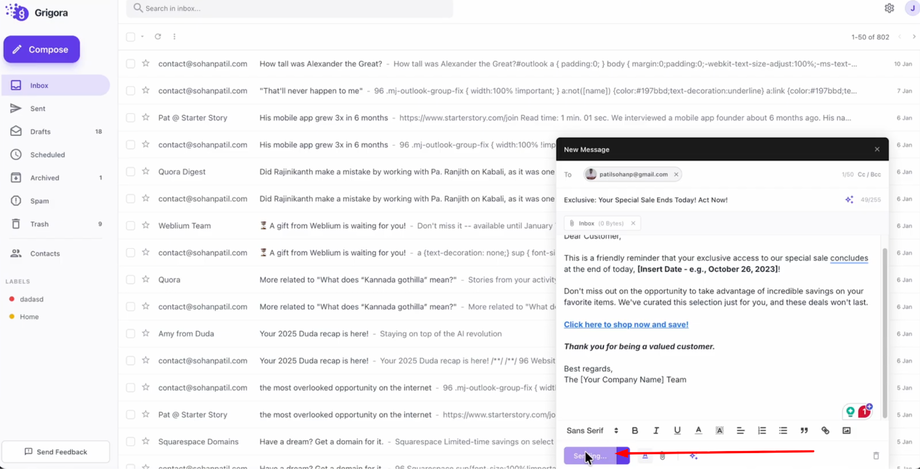The width and height of the screenshot is (920, 469).
Task: Open the Inbox folder
Action: tap(55, 85)
